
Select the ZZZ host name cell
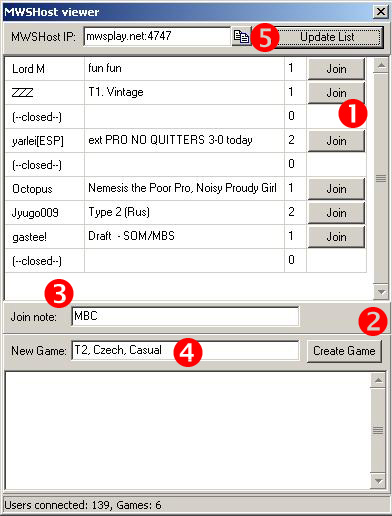tap(45, 92)
